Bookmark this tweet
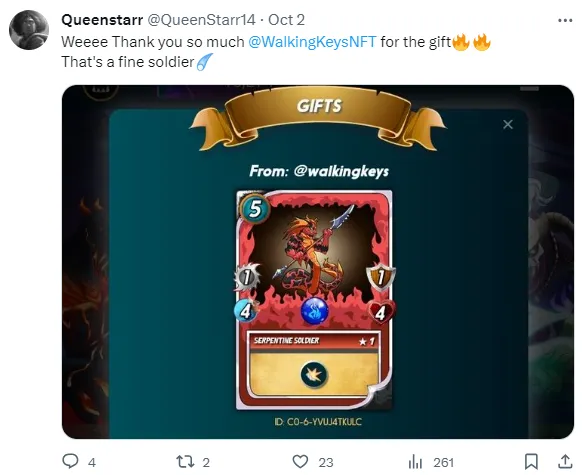 [x=531, y=462]
